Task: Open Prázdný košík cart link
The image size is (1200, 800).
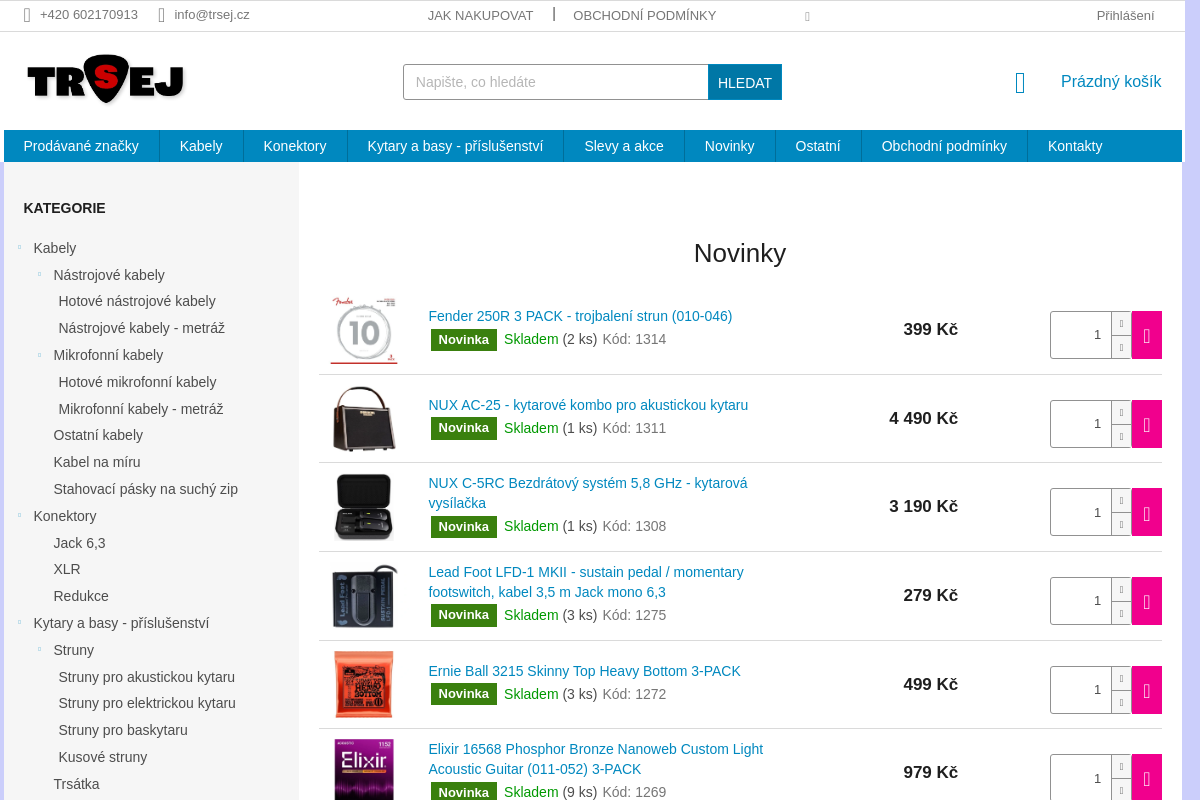Action: click(x=1111, y=82)
